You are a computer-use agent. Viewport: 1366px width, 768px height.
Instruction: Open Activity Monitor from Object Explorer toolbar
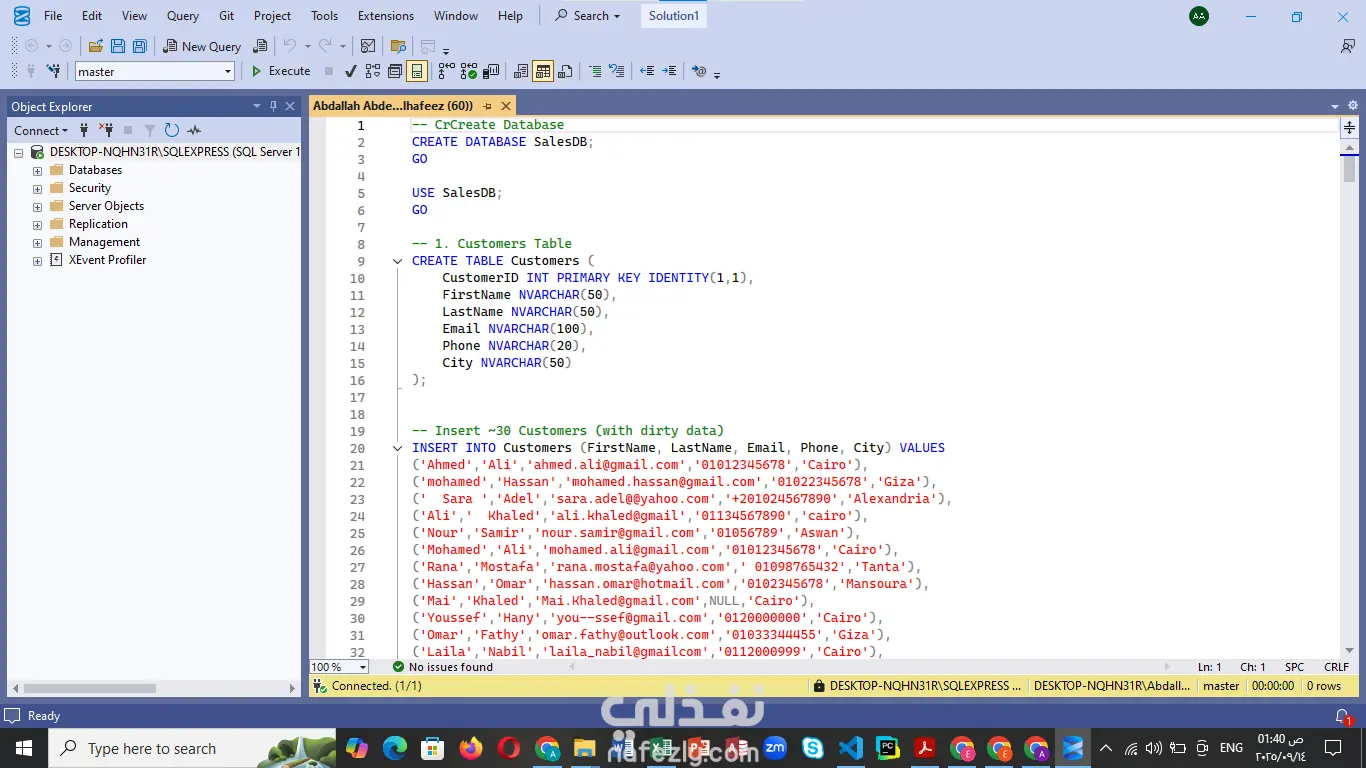(x=194, y=130)
